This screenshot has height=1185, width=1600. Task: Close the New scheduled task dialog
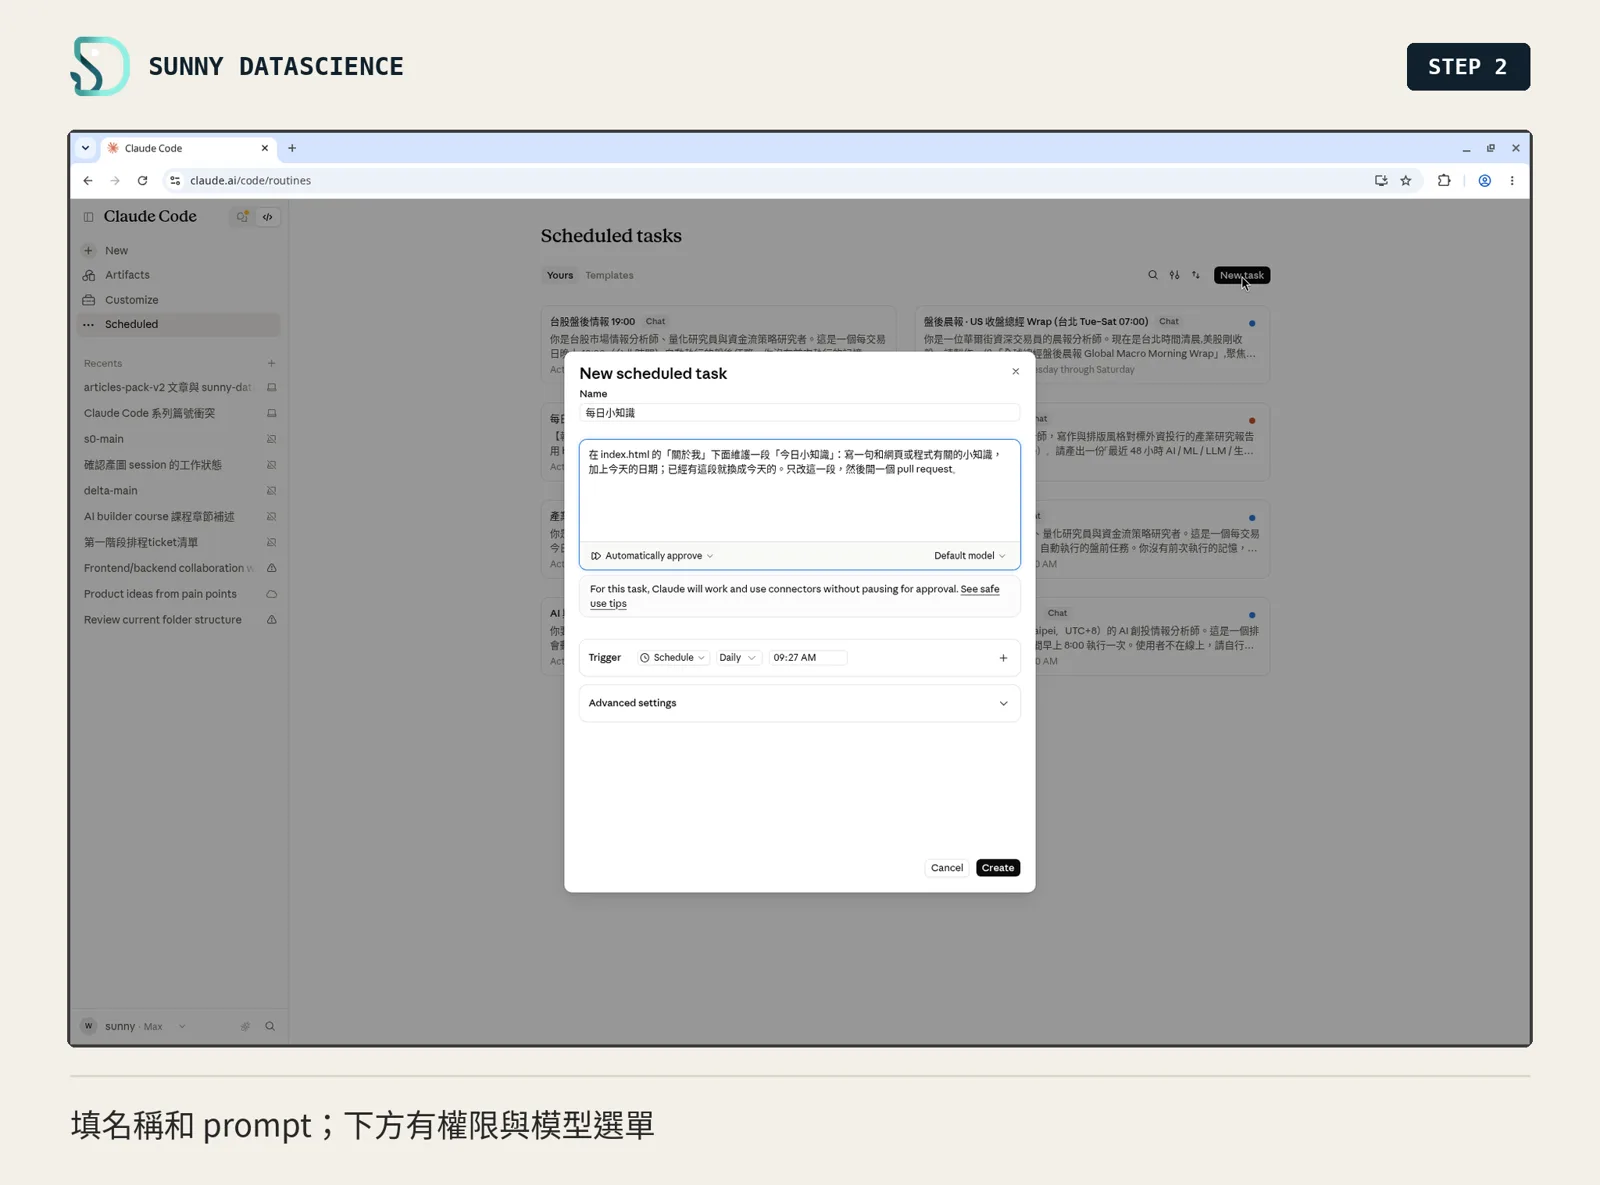1015,372
